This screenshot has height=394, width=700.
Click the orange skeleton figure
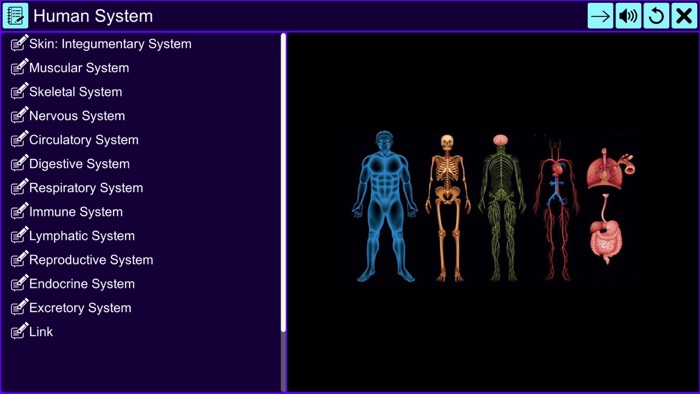point(448,208)
